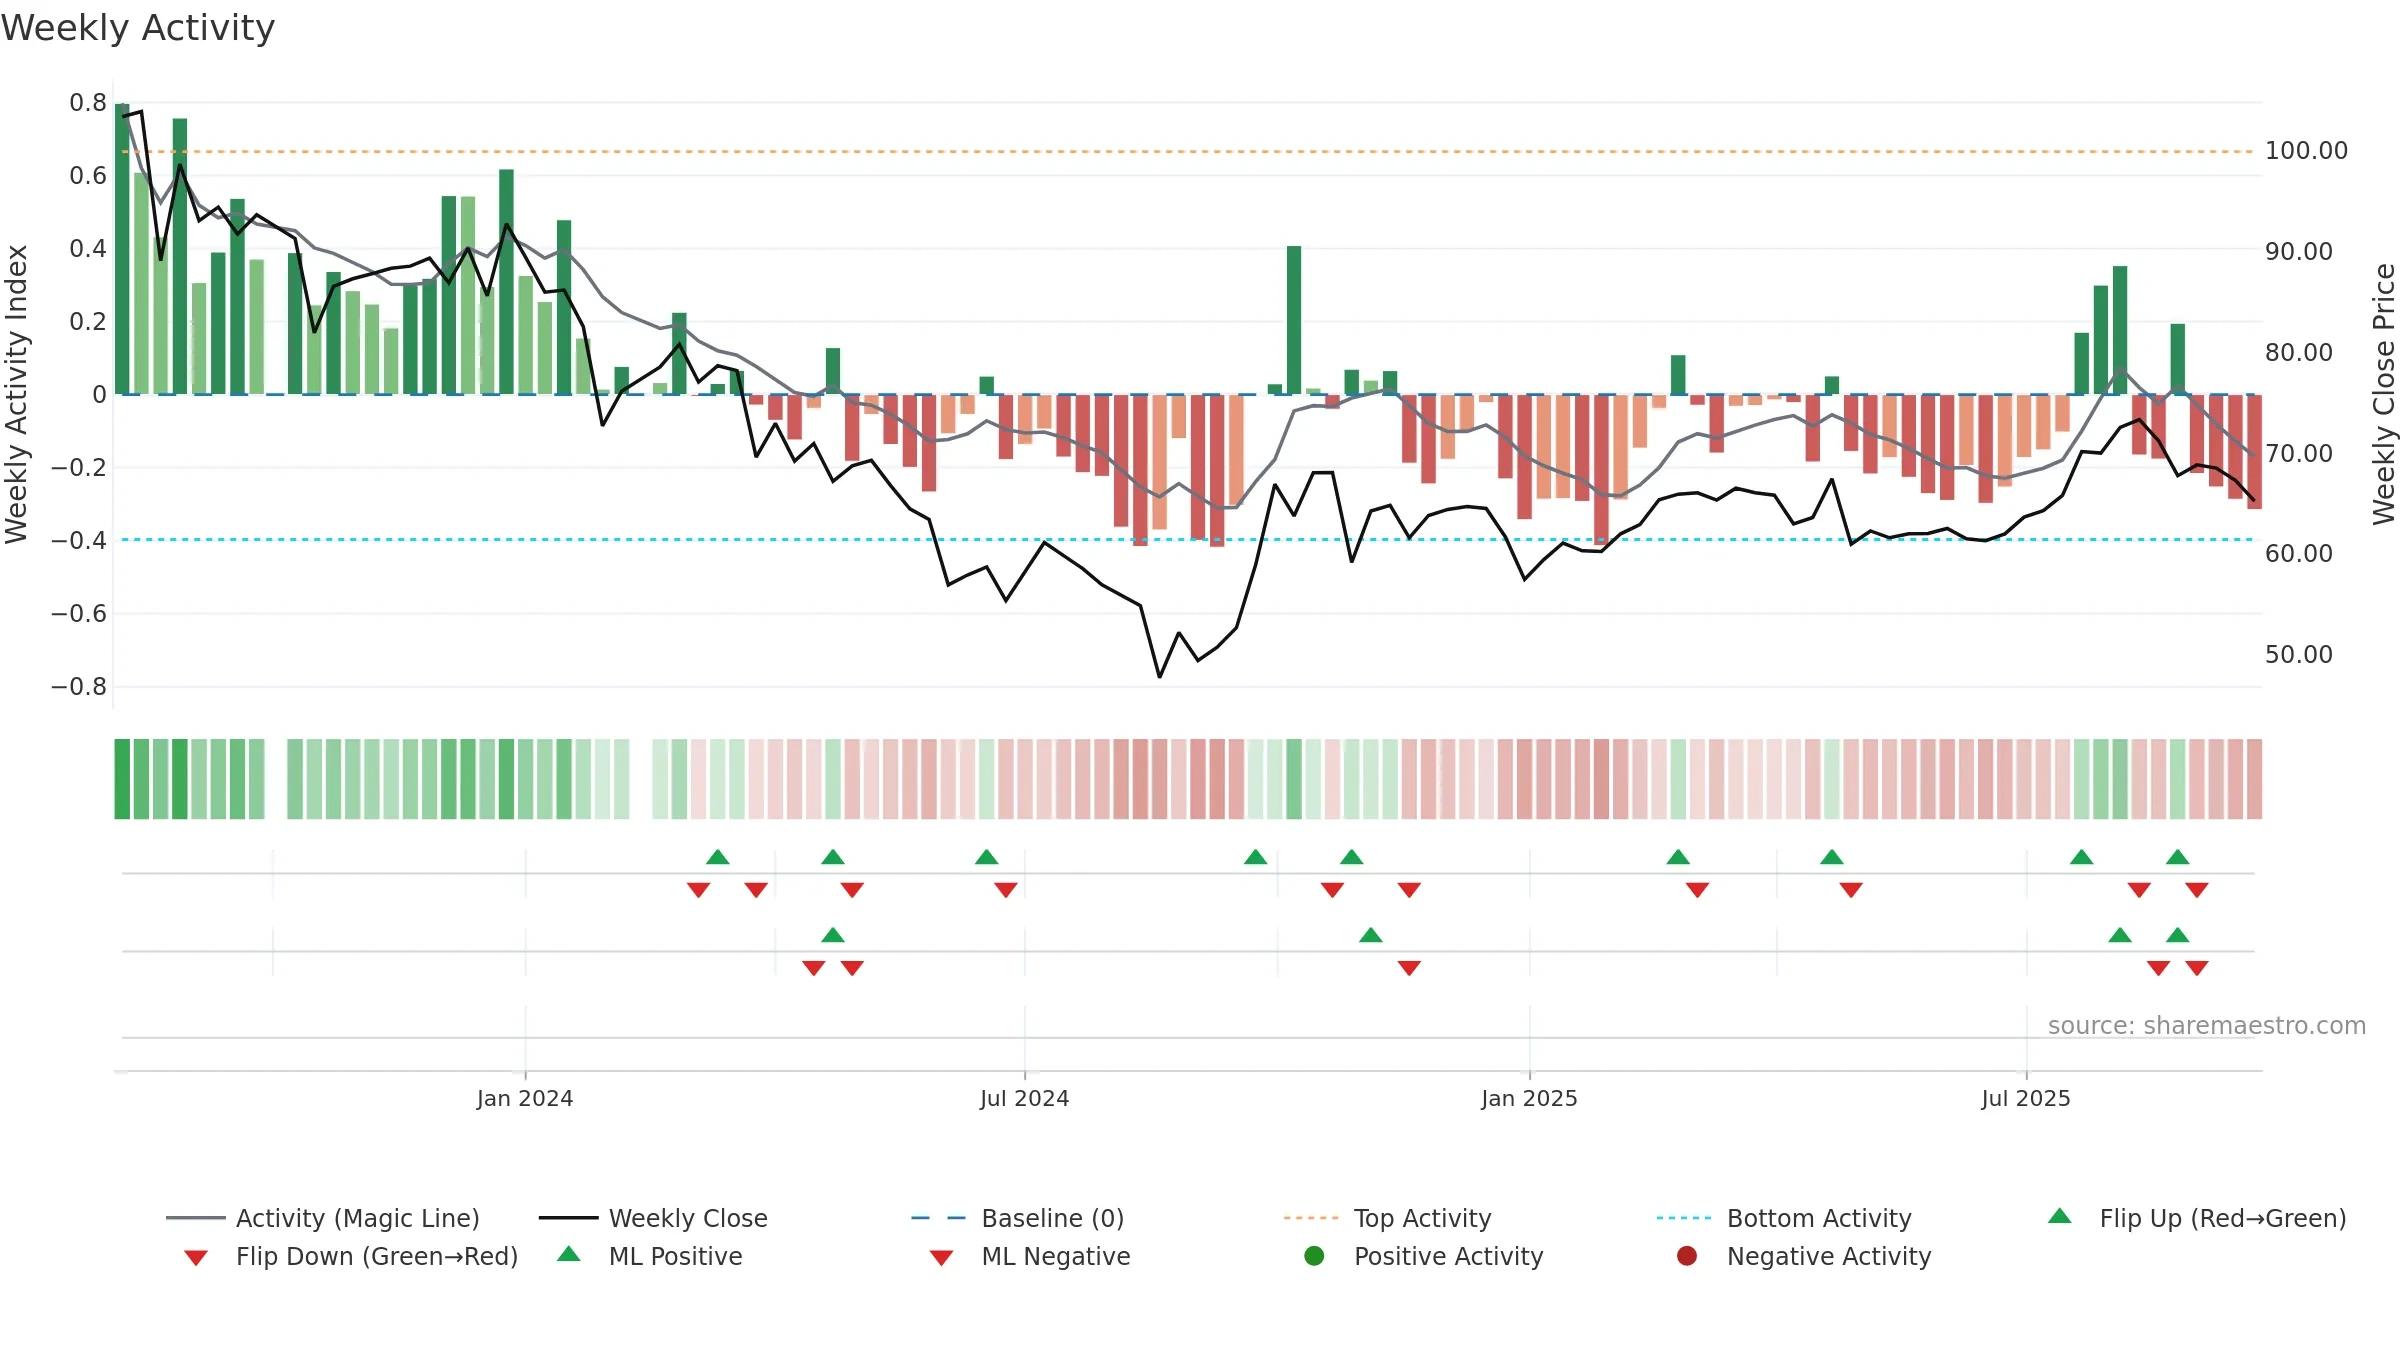The height and width of the screenshot is (1350, 2400).
Task: Click the last red heatmap strip cell
Action: coord(2254,779)
